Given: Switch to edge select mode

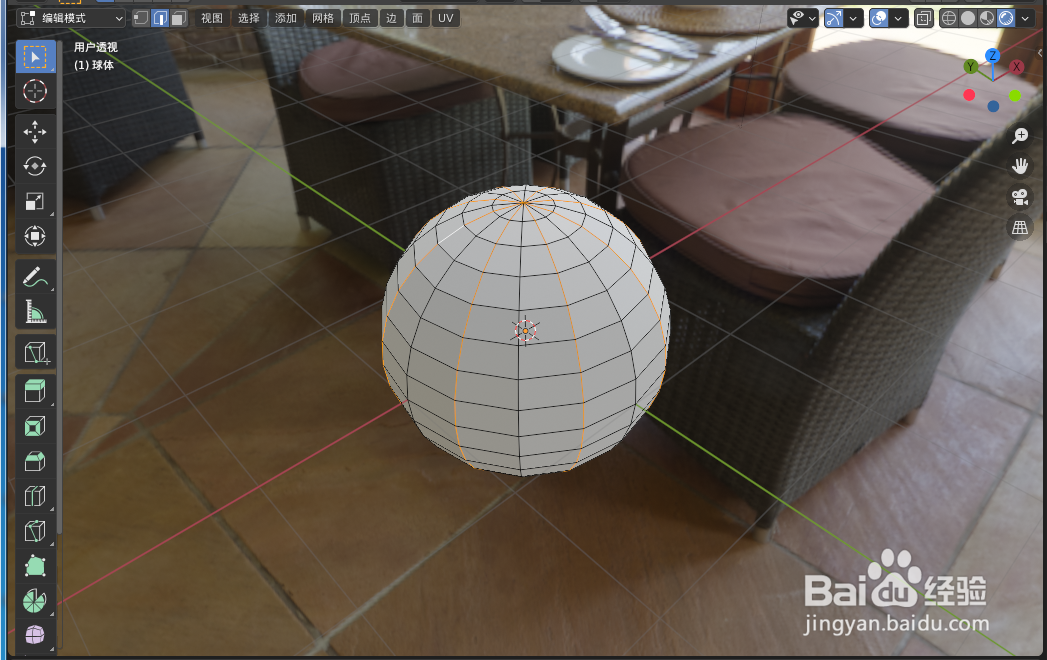Looking at the screenshot, I should [x=158, y=18].
